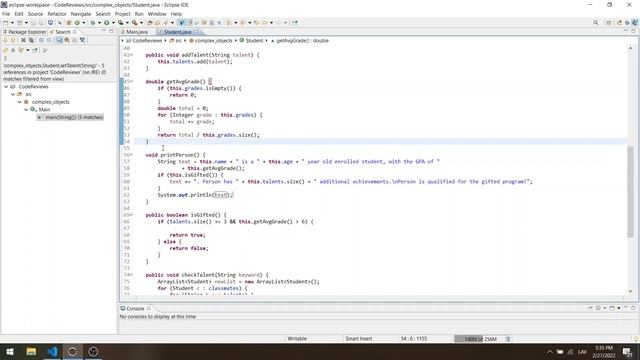The height and width of the screenshot is (360, 640).
Task: Open the Run configurations dropdown arrow
Action: point(113,23)
